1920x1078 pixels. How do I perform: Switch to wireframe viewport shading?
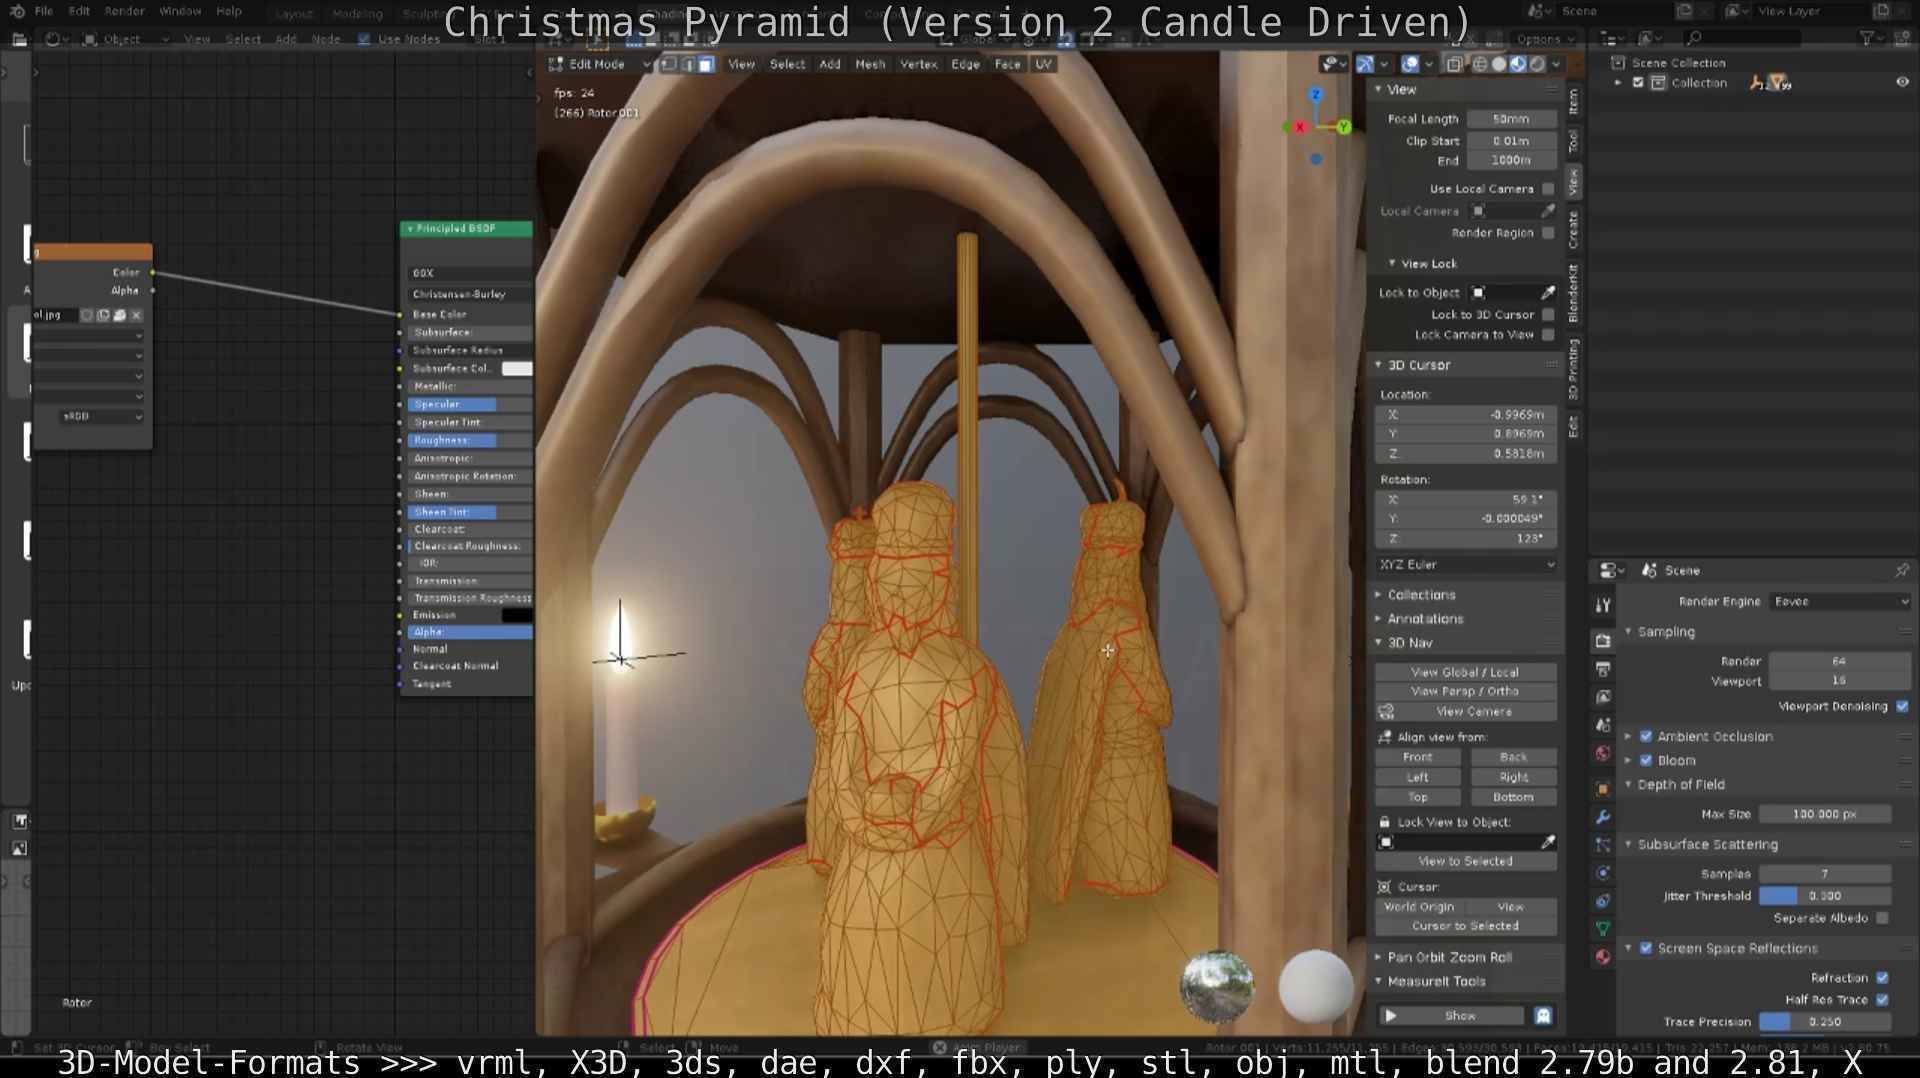point(1480,64)
